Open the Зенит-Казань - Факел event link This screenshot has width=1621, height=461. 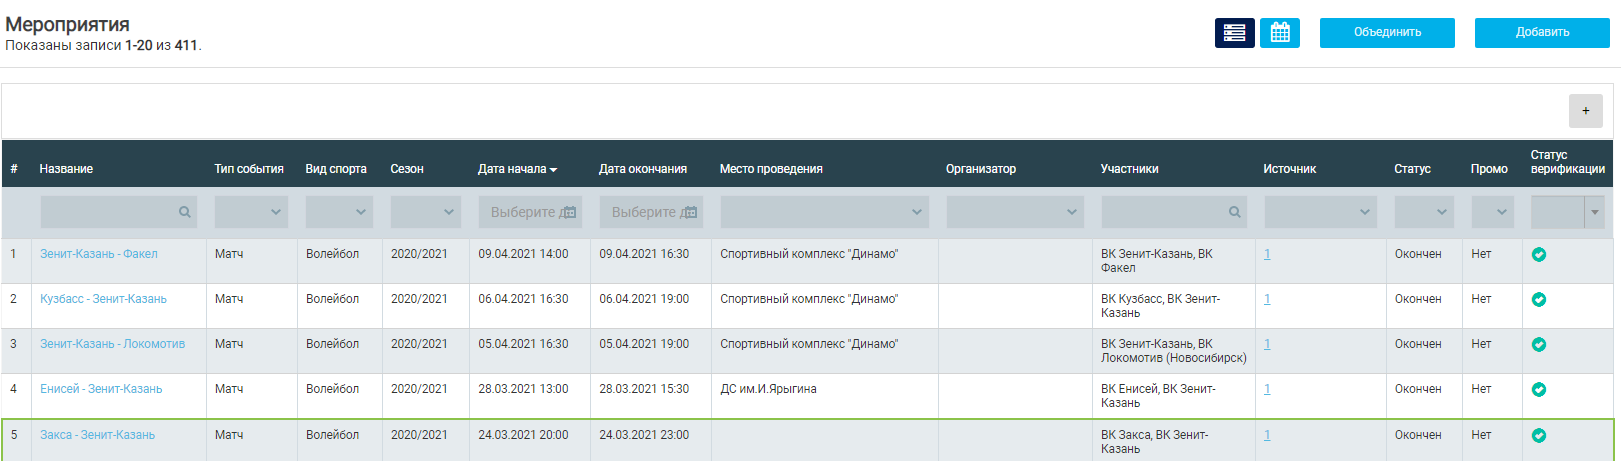click(x=98, y=254)
